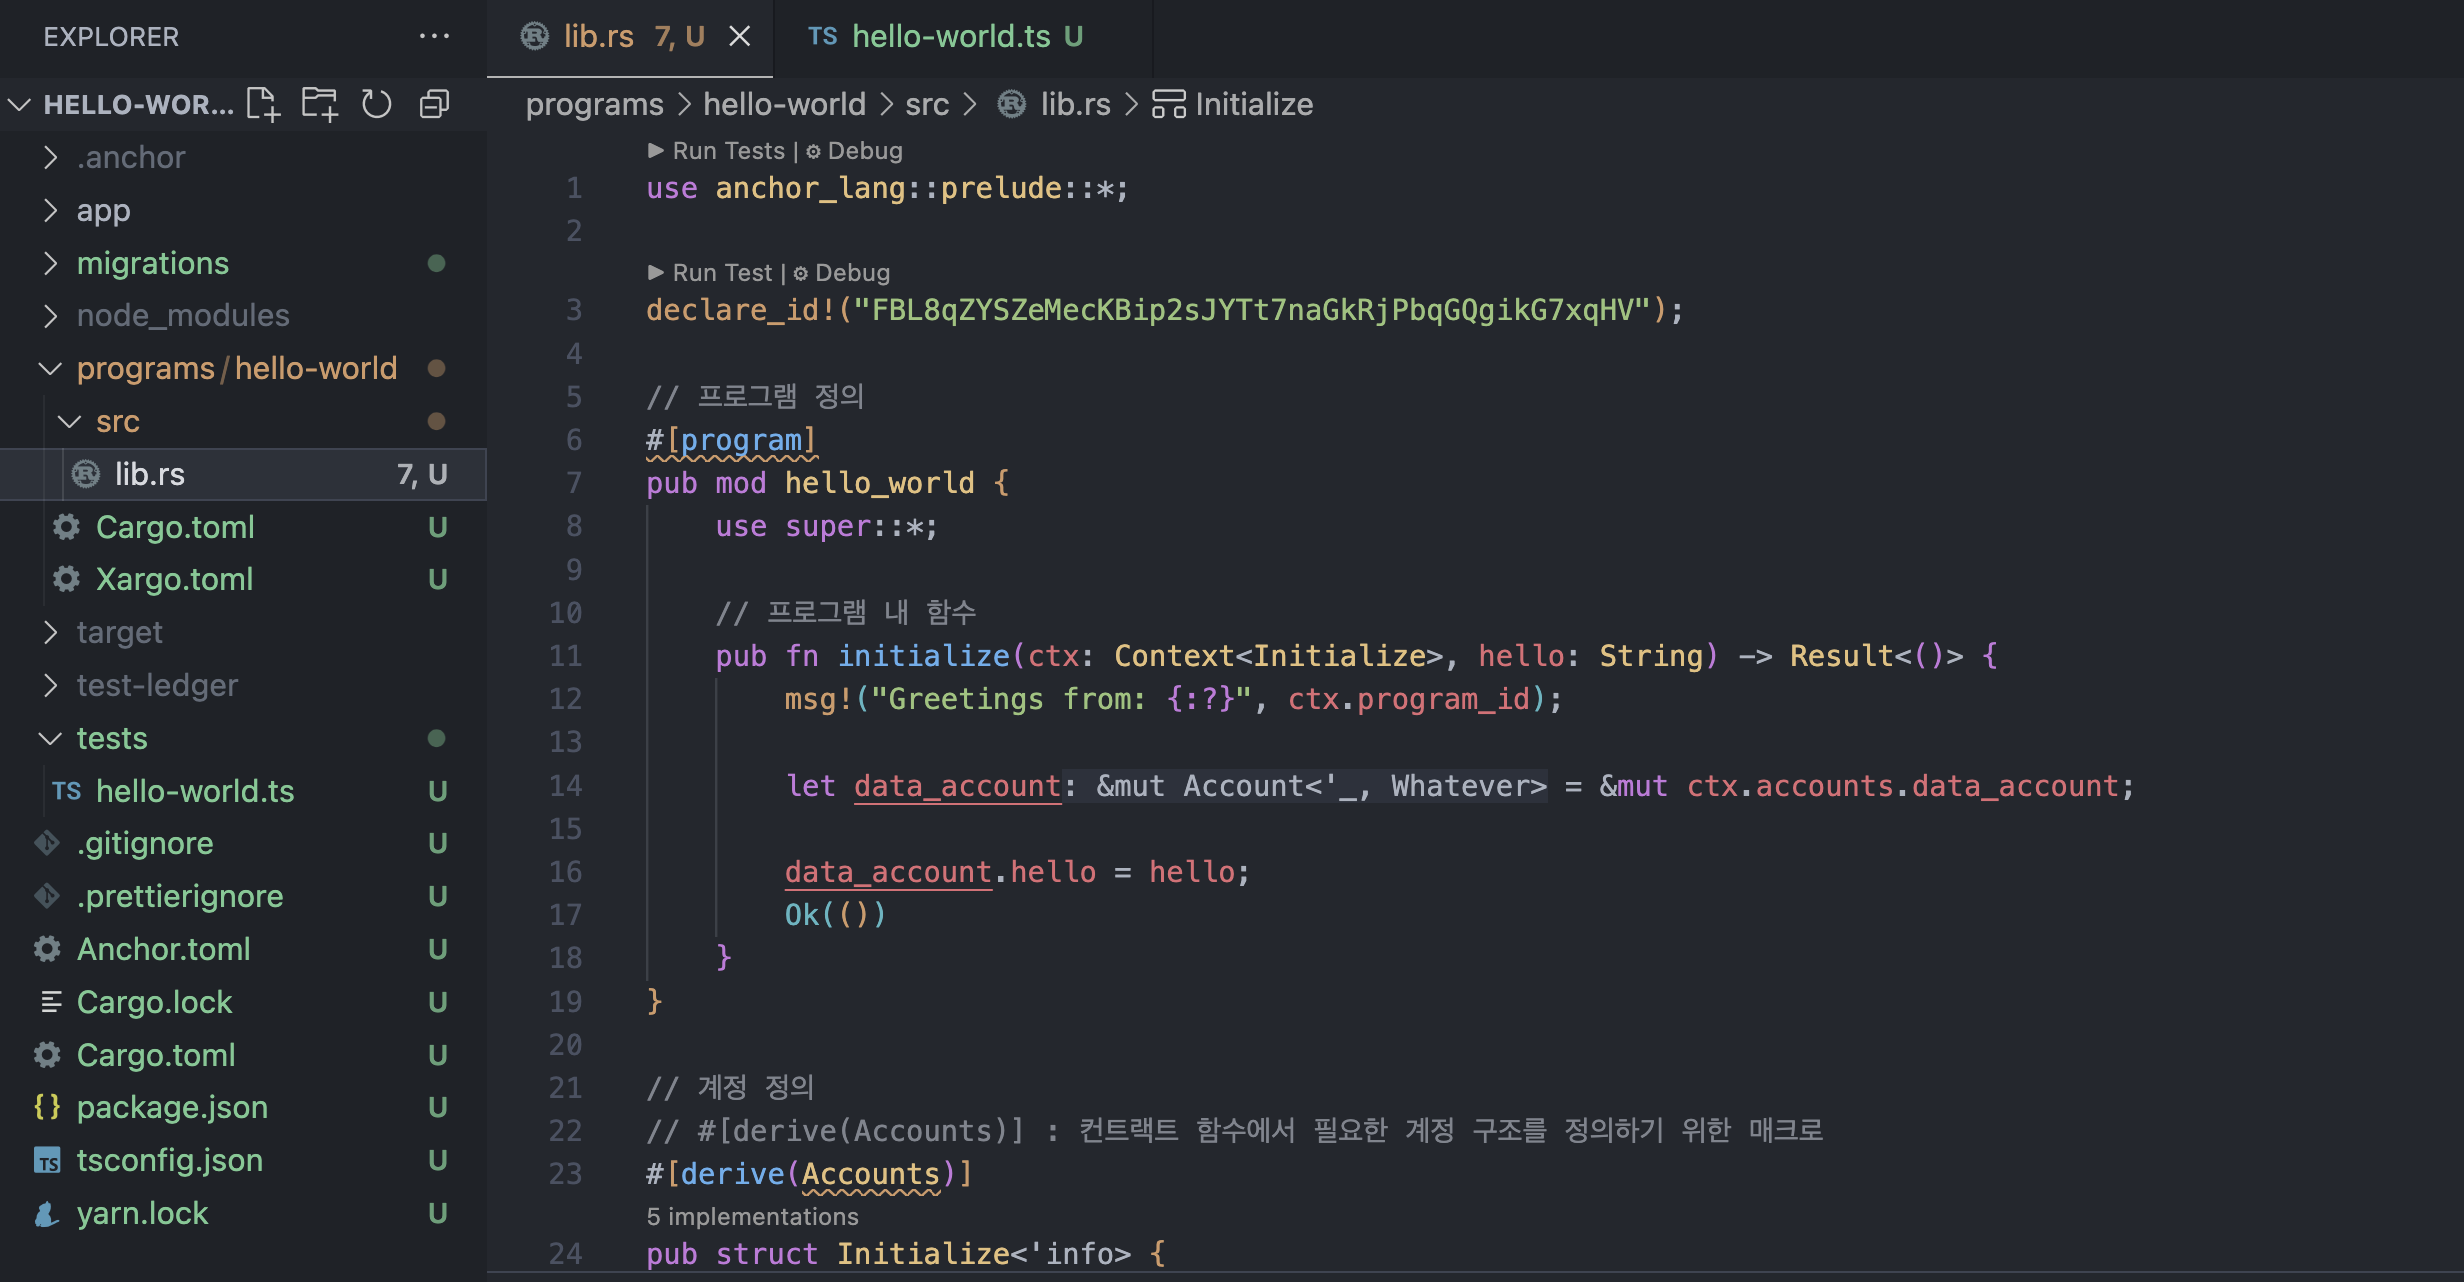Click Debug code lens above declare_id line

click(851, 273)
